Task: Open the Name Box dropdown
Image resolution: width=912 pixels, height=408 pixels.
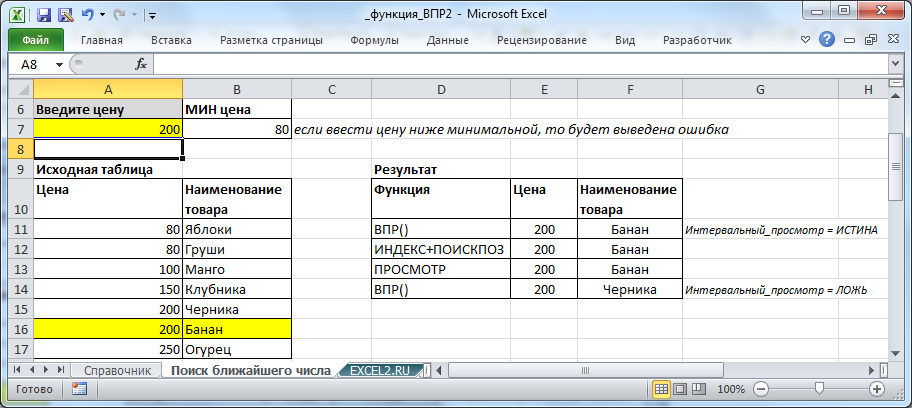Action: 60,64
